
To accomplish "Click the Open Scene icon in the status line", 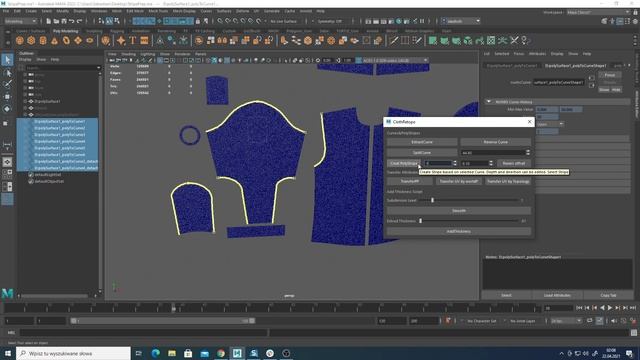I will click(56, 21).
